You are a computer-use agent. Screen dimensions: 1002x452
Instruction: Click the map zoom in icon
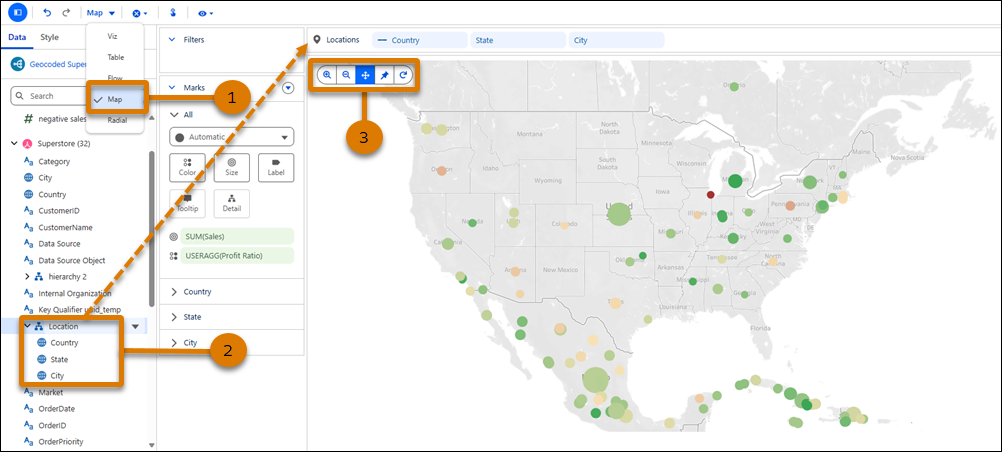[327, 75]
